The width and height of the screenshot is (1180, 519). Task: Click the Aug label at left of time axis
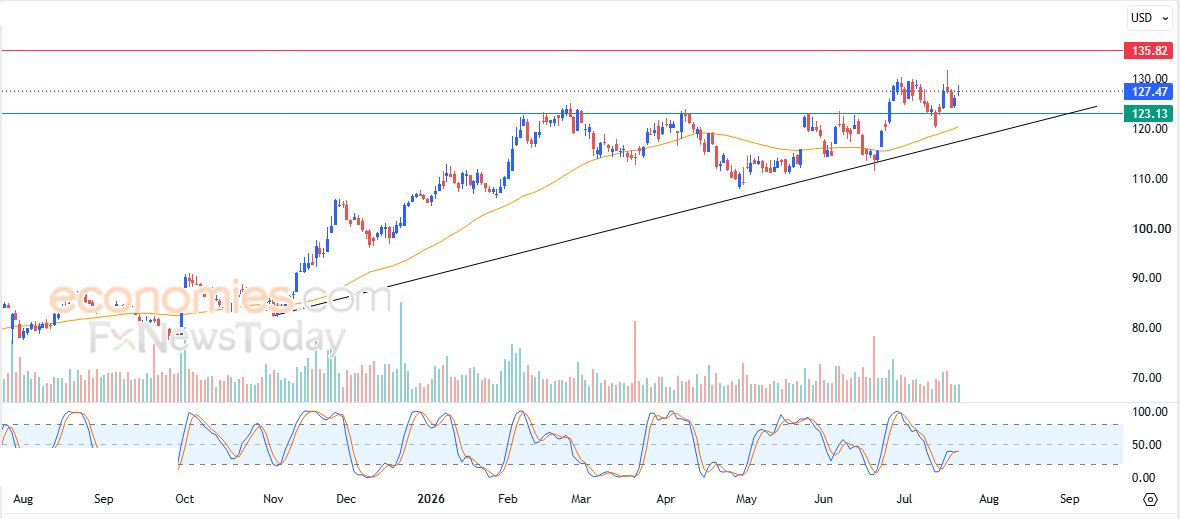click(24, 499)
